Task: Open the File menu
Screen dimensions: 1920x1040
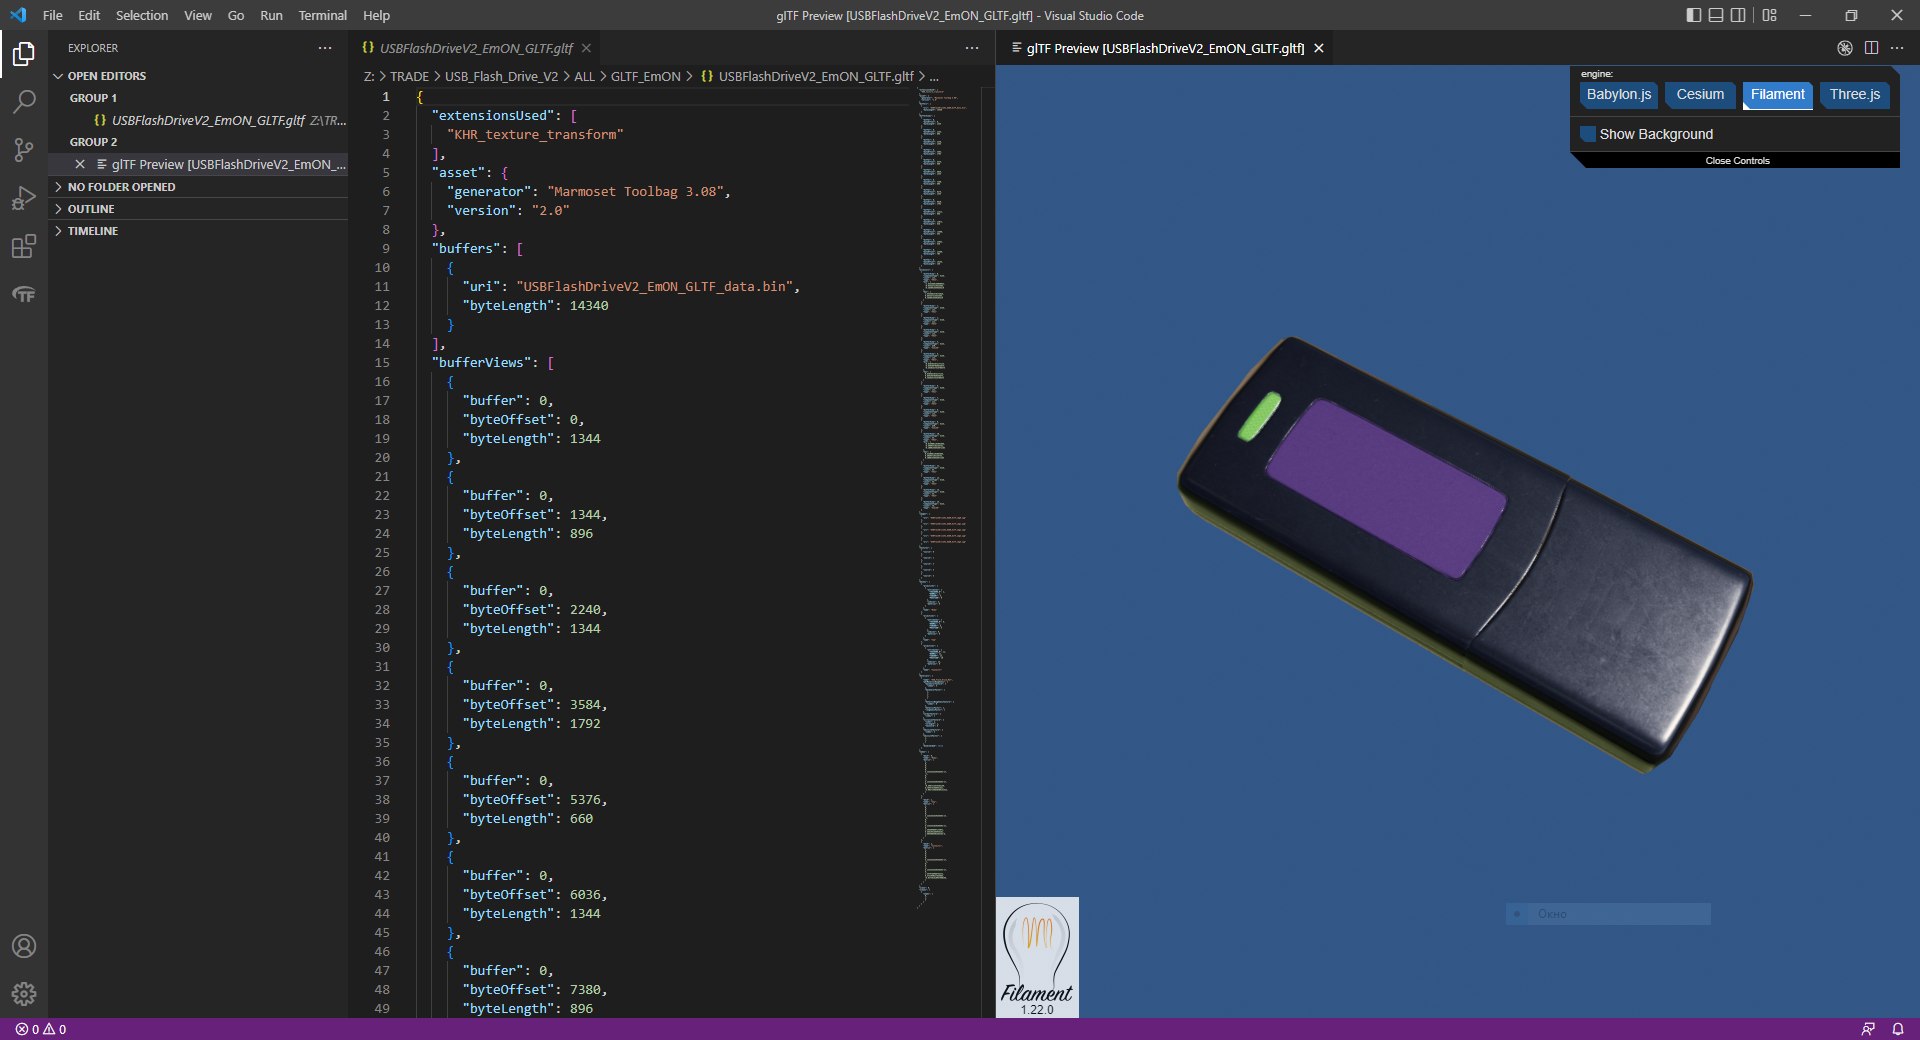Action: (x=53, y=15)
